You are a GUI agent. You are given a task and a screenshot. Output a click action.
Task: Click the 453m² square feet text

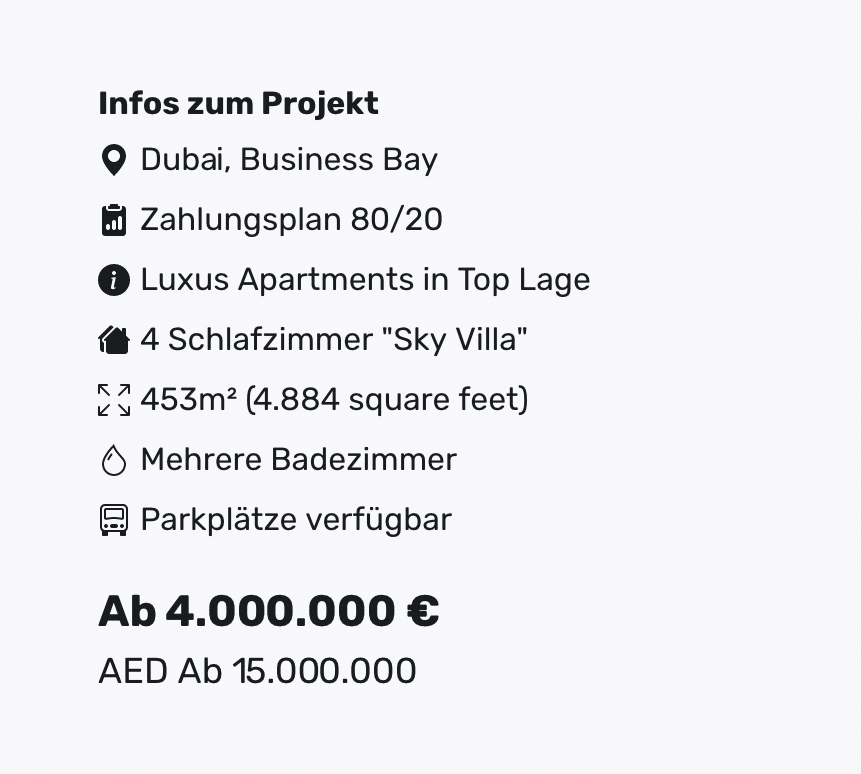point(334,399)
